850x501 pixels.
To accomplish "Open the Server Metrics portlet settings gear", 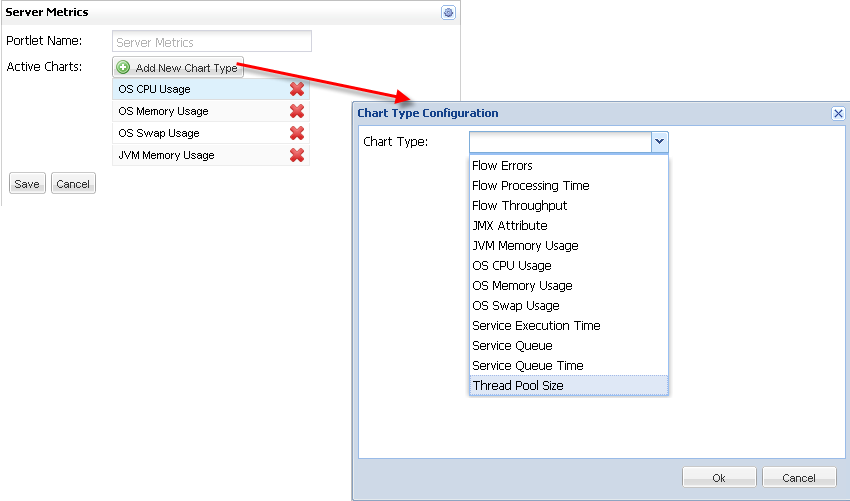I will (448, 12).
